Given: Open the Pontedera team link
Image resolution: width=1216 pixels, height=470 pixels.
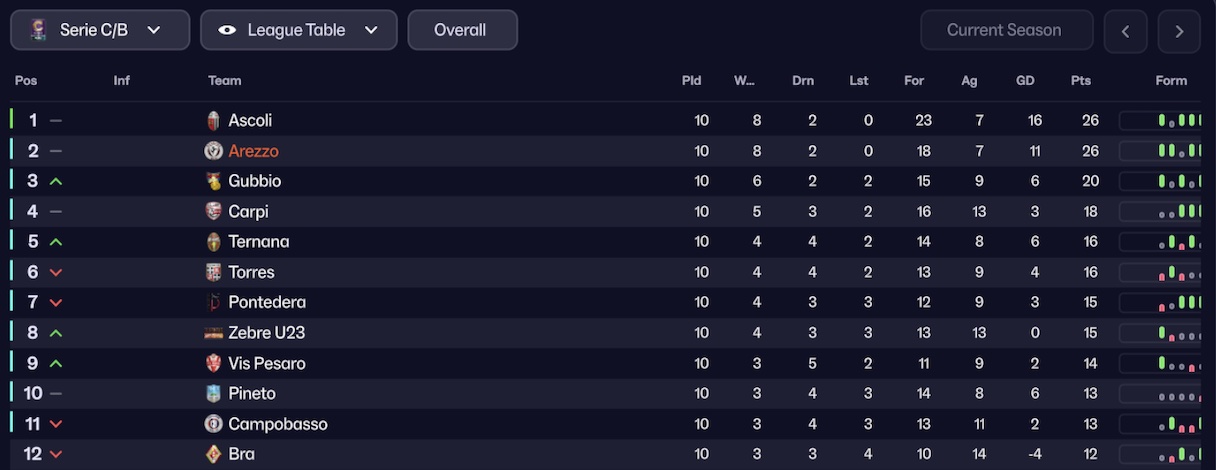Looking at the screenshot, I should pos(267,302).
